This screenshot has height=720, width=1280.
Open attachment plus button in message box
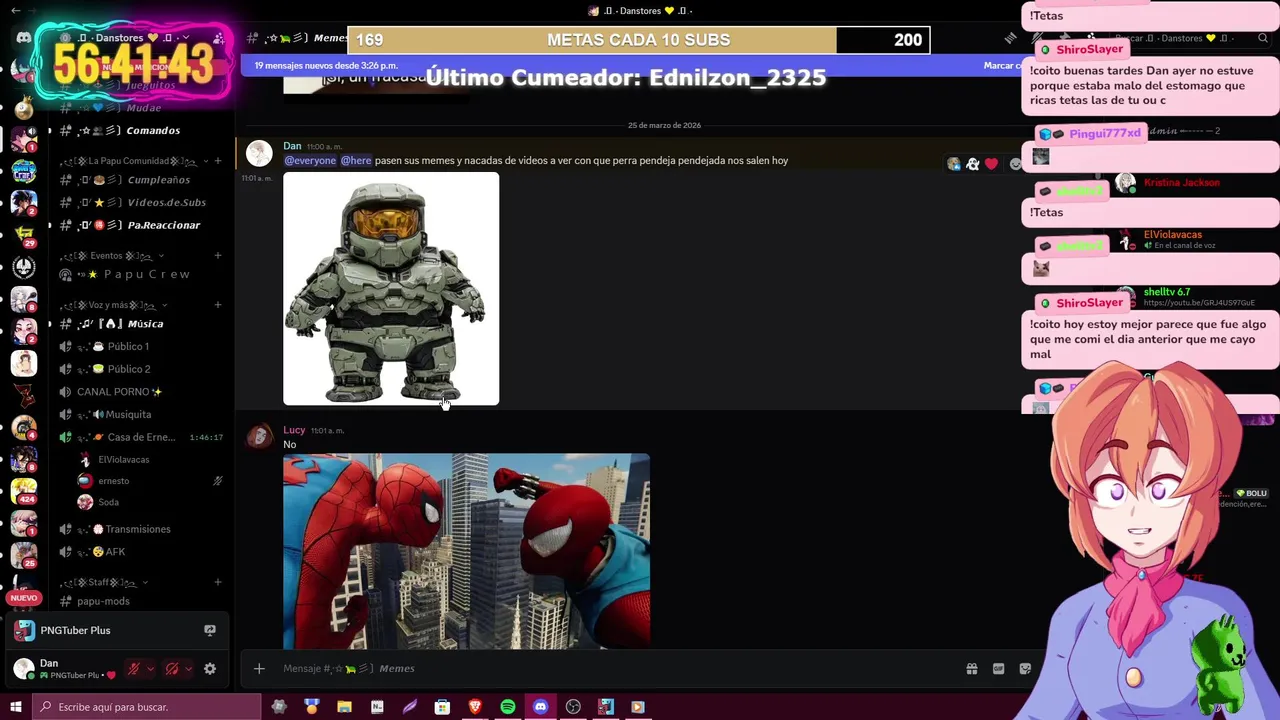tap(259, 668)
